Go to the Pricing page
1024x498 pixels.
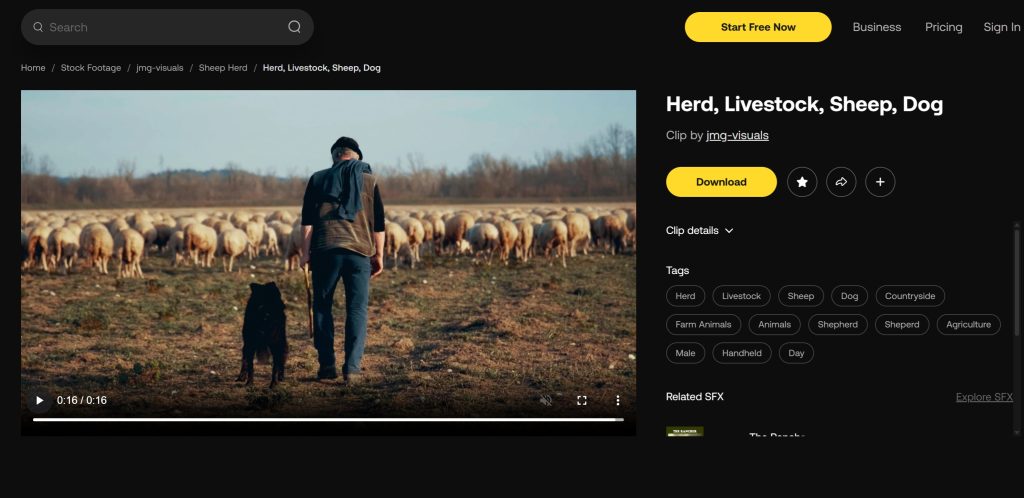pos(943,27)
